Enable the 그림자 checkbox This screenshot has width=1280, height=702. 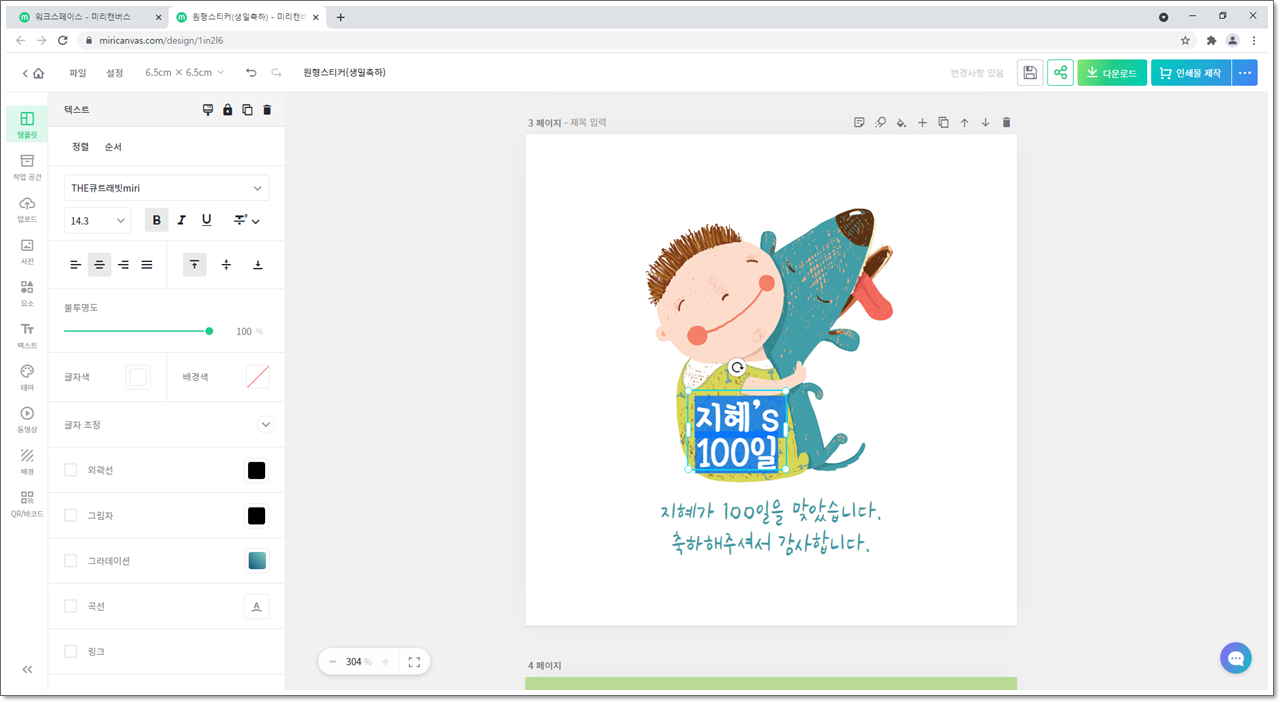(x=71, y=515)
